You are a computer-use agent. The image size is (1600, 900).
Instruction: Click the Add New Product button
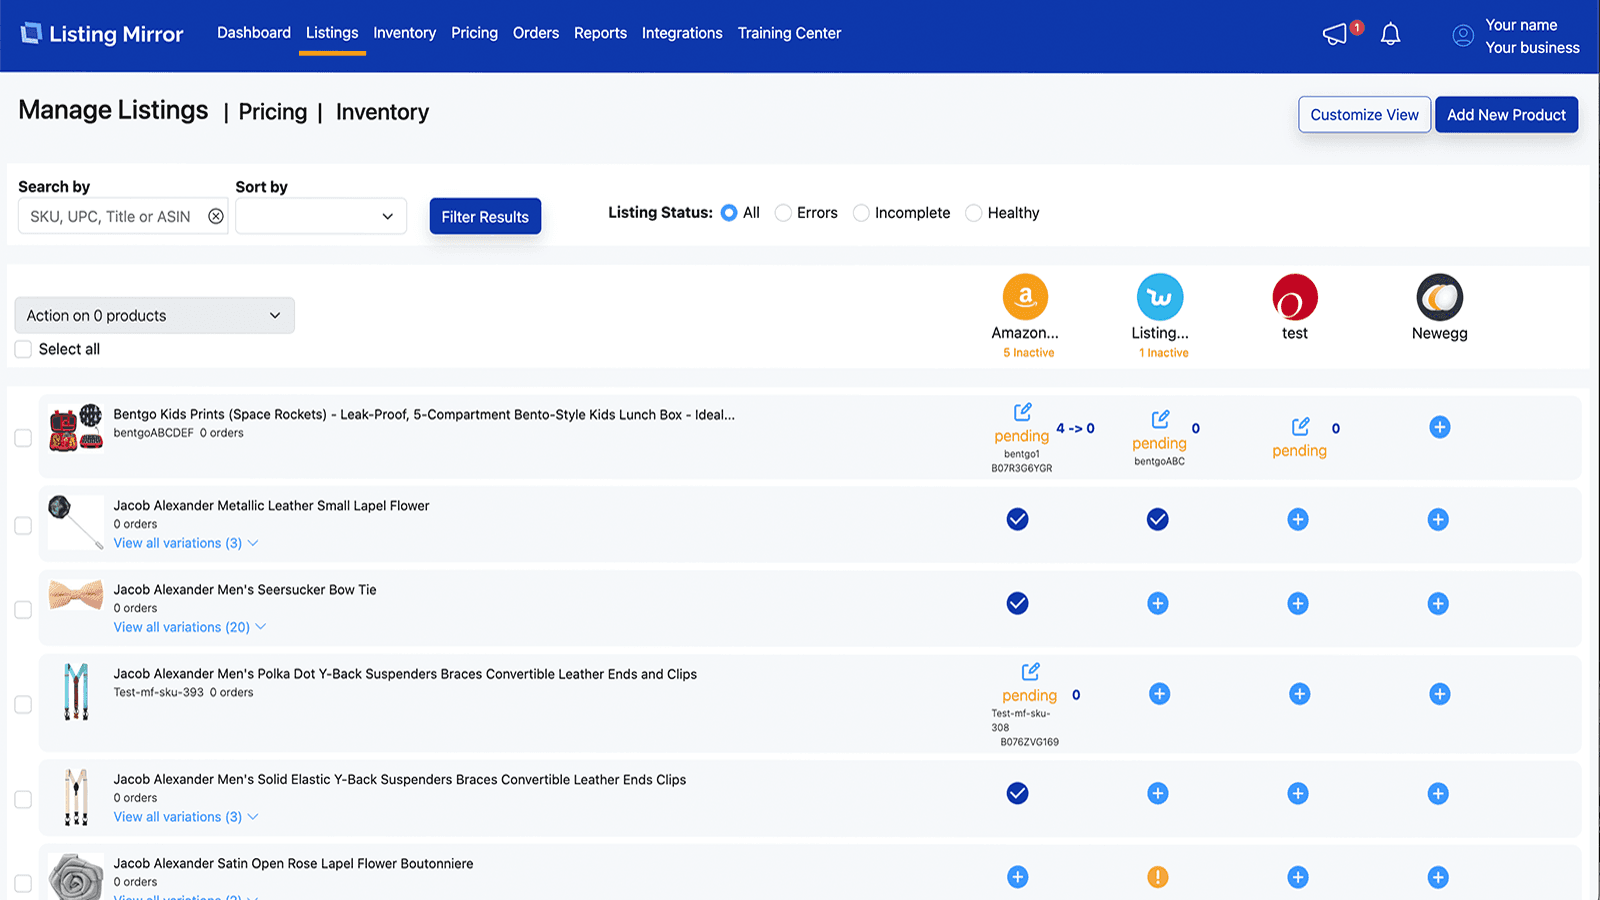pos(1506,114)
